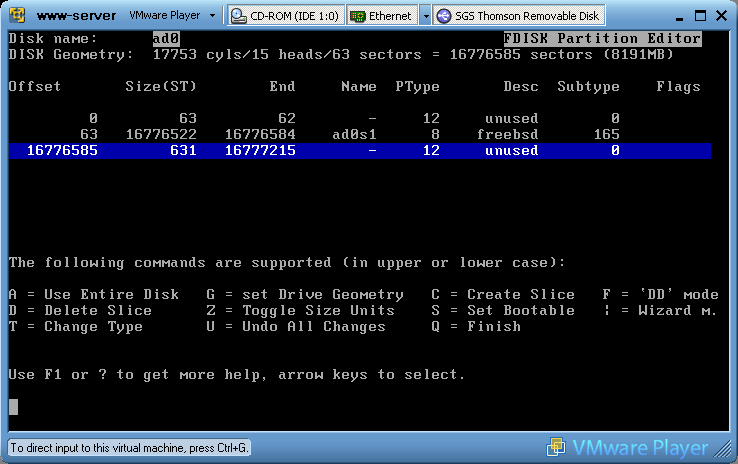Click the www-server title text
Screen dimensions: 738x464
point(76,16)
